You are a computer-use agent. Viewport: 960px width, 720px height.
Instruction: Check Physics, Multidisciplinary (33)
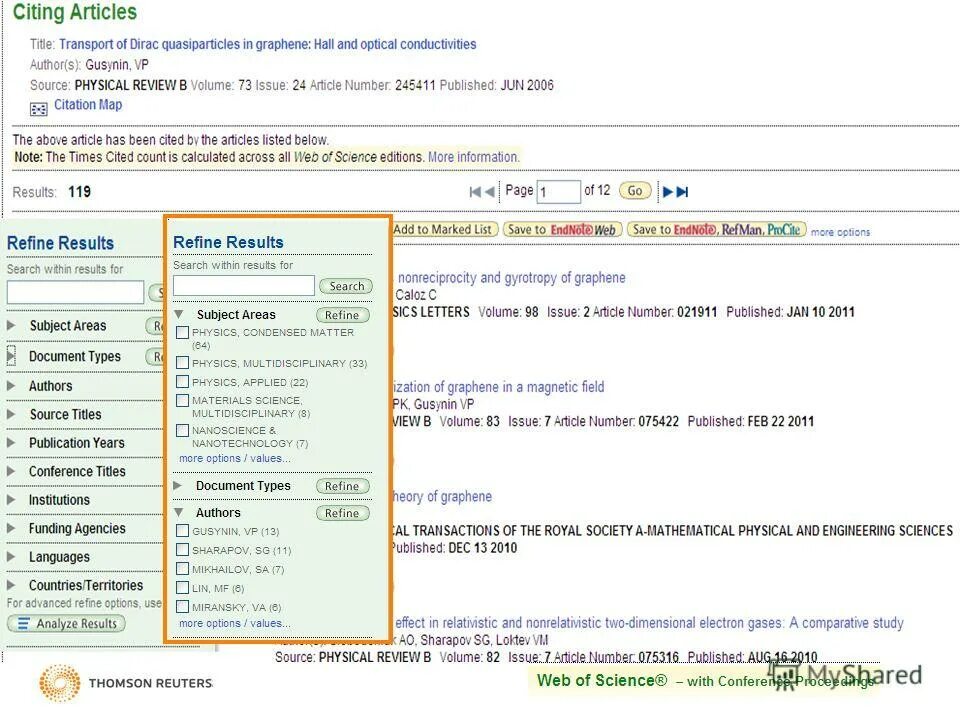tap(182, 363)
